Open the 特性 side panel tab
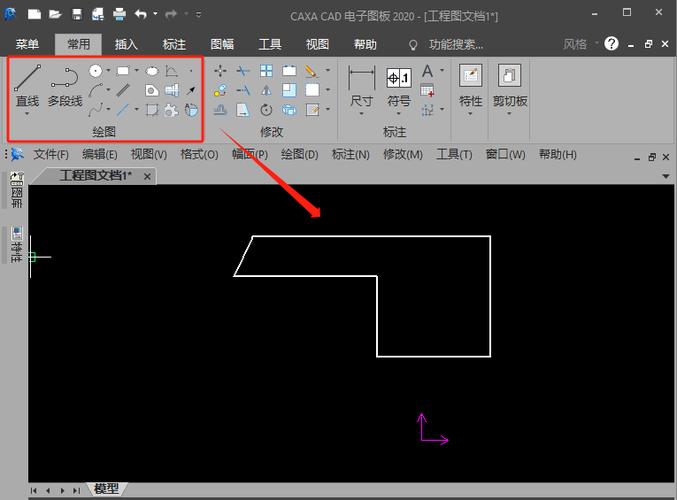The height and width of the screenshot is (500, 677). point(16,244)
